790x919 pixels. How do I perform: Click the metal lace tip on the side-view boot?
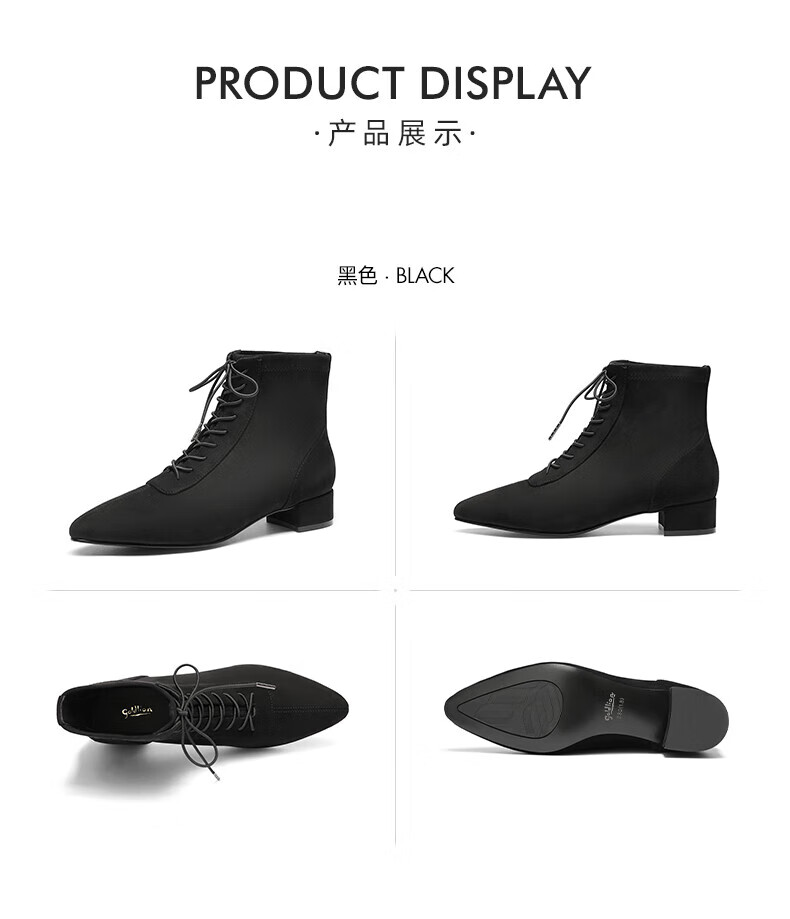[554, 431]
